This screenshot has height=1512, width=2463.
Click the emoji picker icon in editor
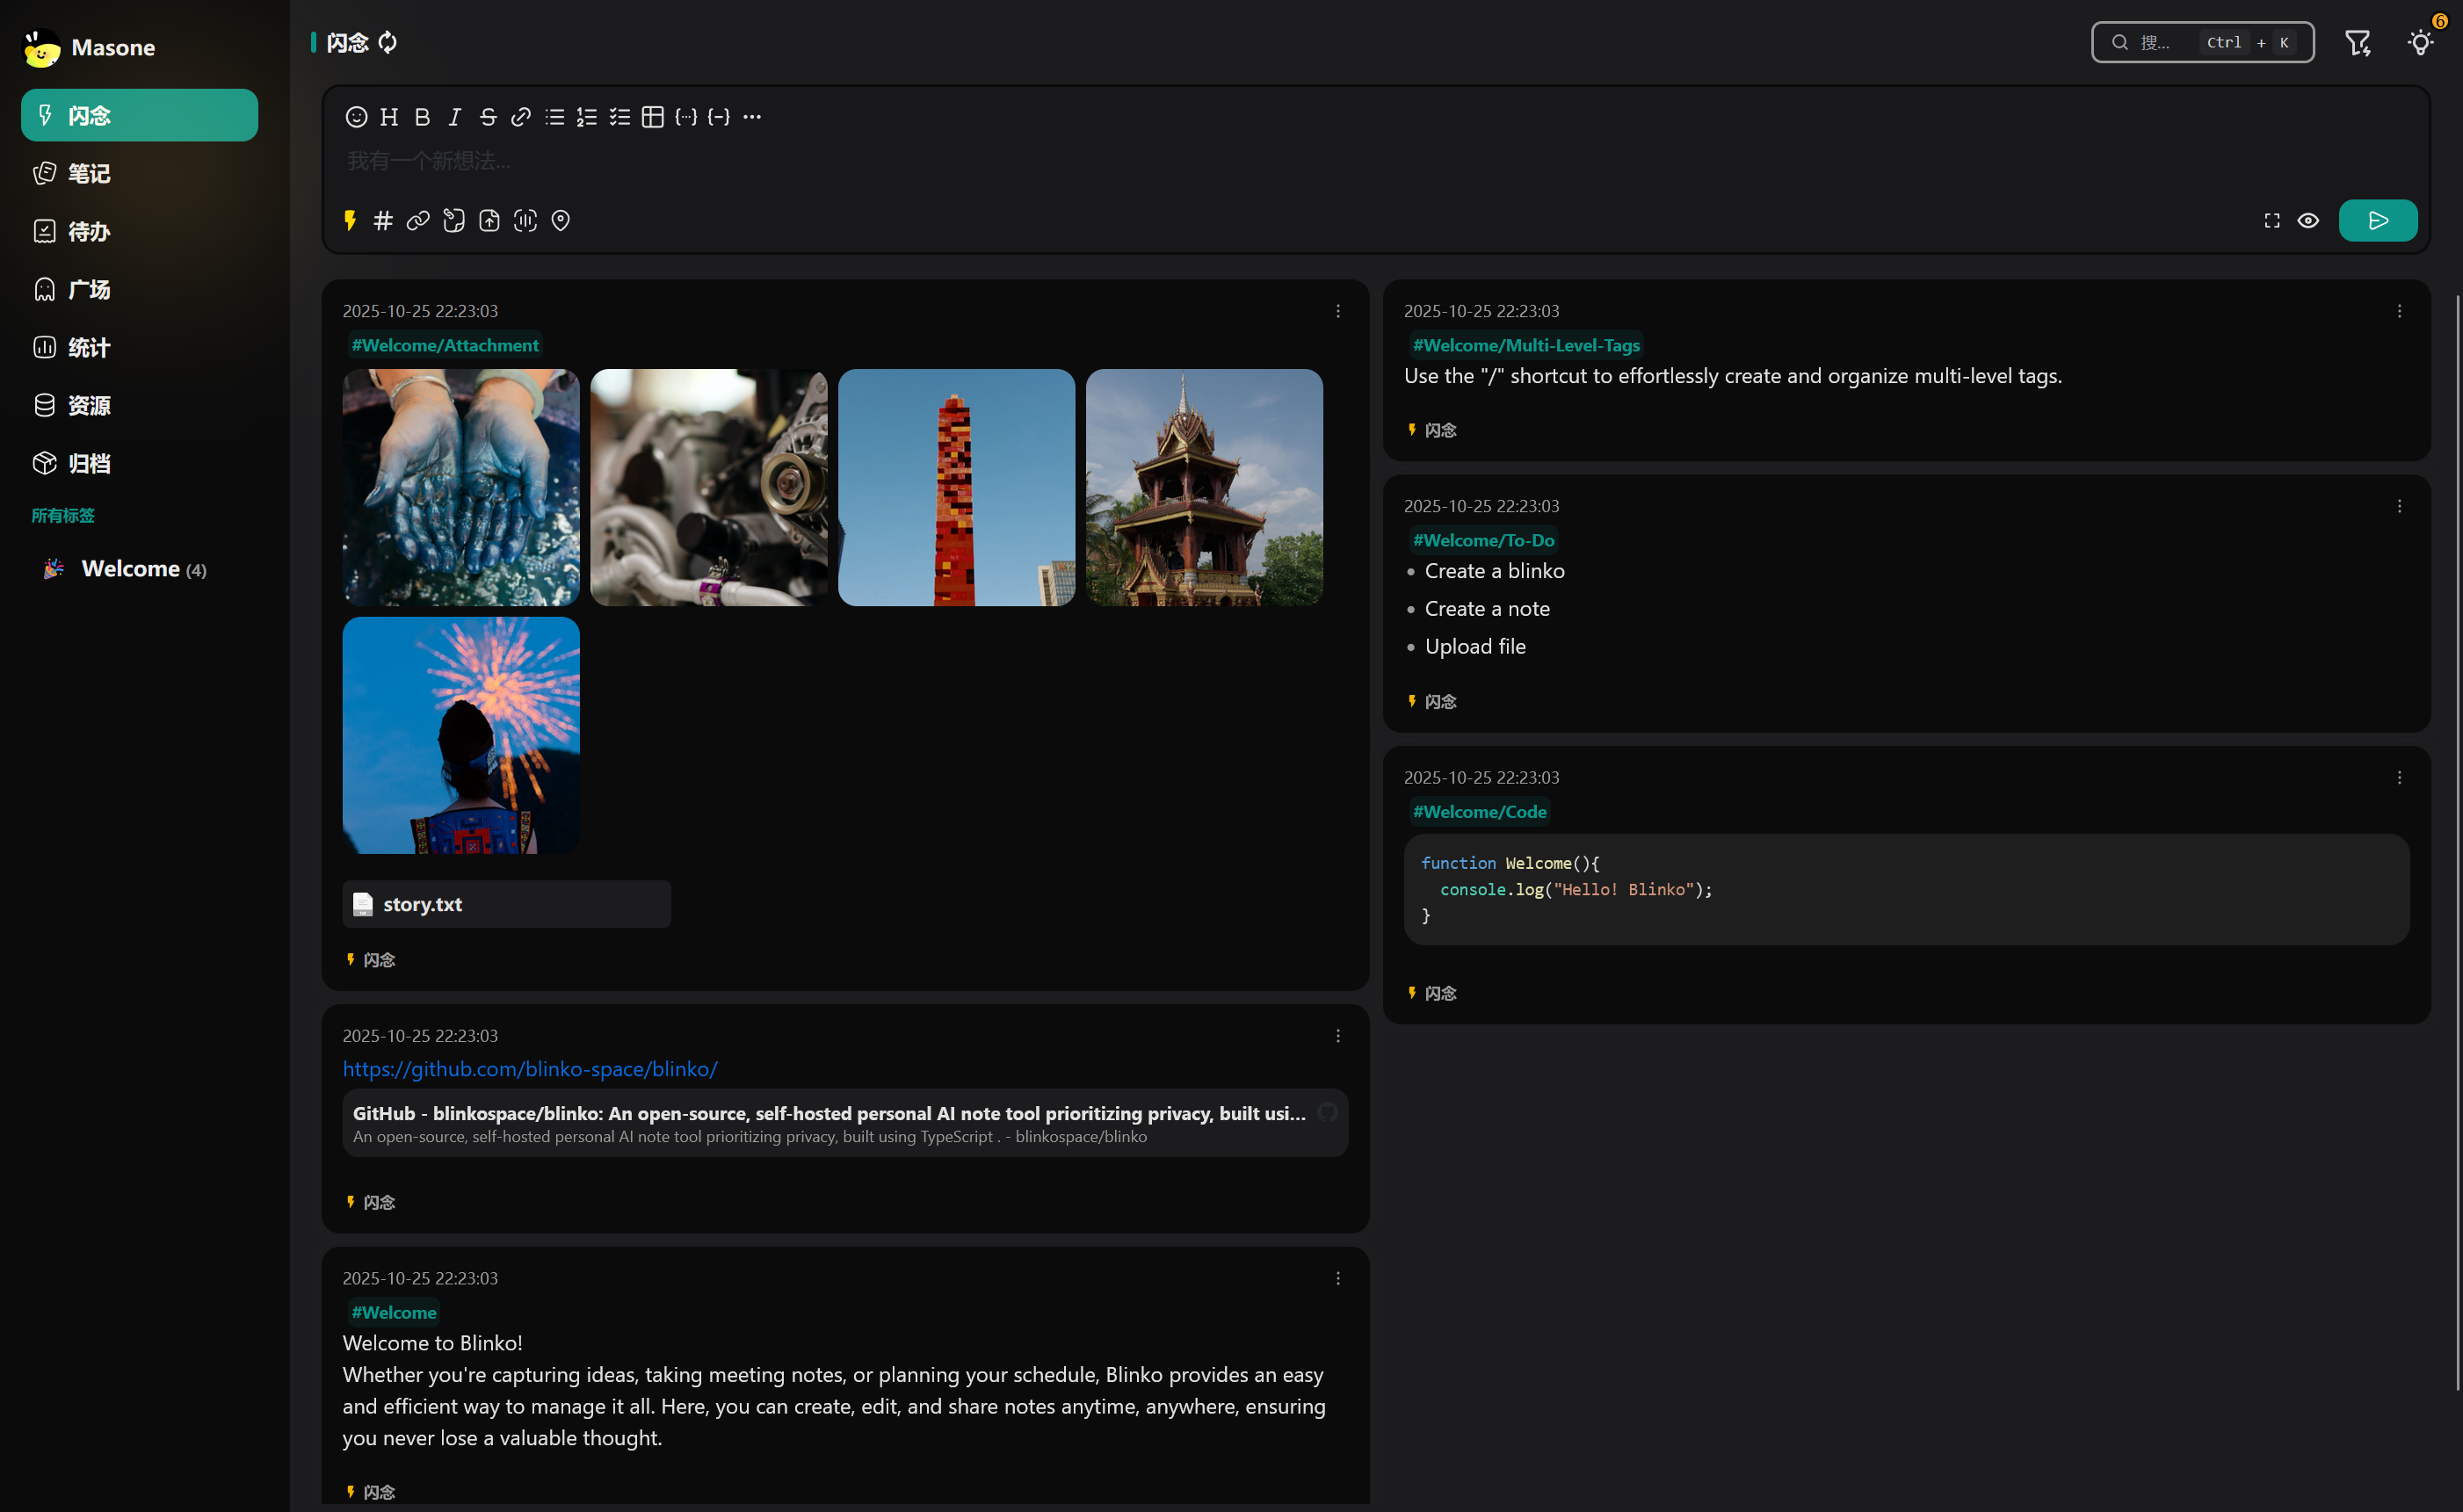(x=356, y=117)
